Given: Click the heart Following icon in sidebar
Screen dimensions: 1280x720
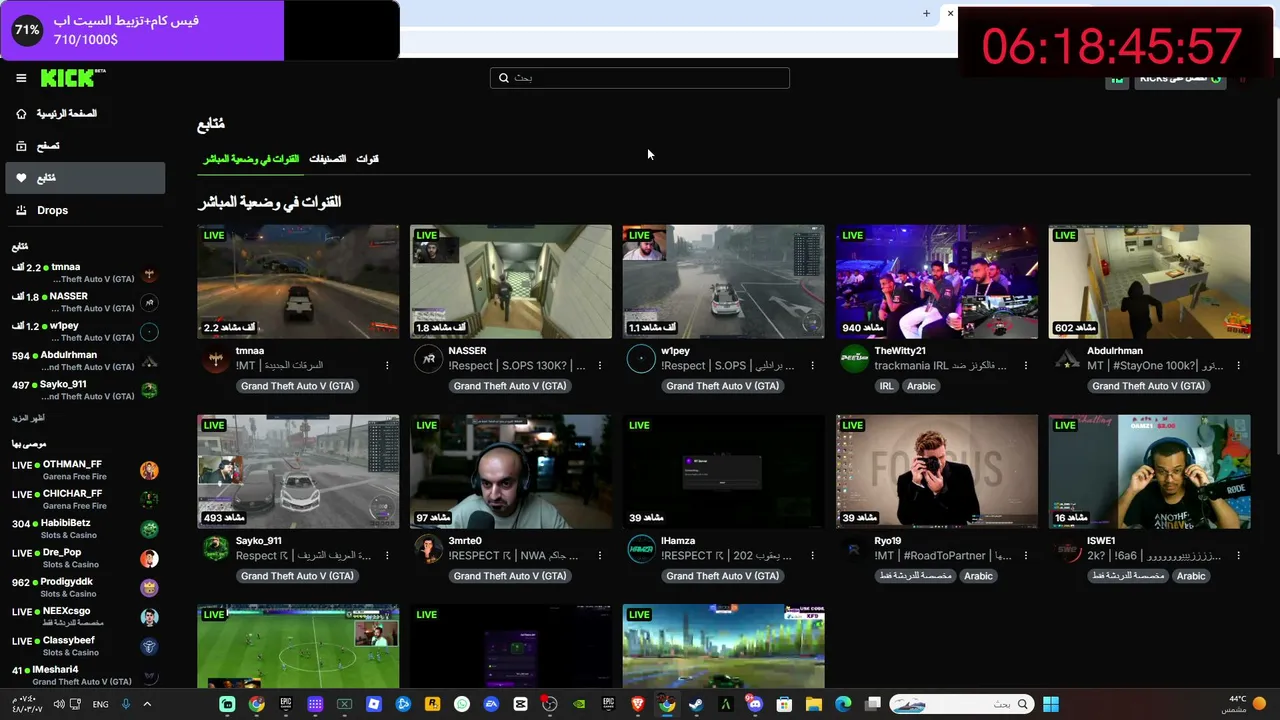Looking at the screenshot, I should (21, 178).
